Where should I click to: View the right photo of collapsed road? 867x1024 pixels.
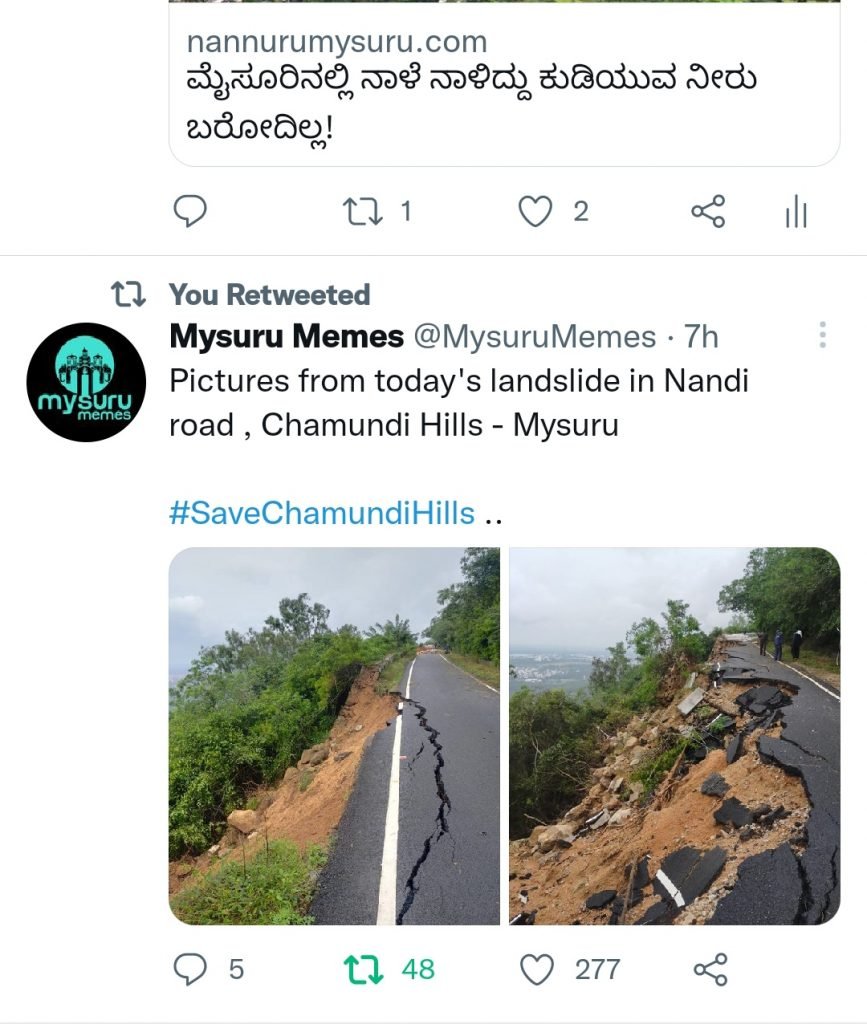pos(675,735)
